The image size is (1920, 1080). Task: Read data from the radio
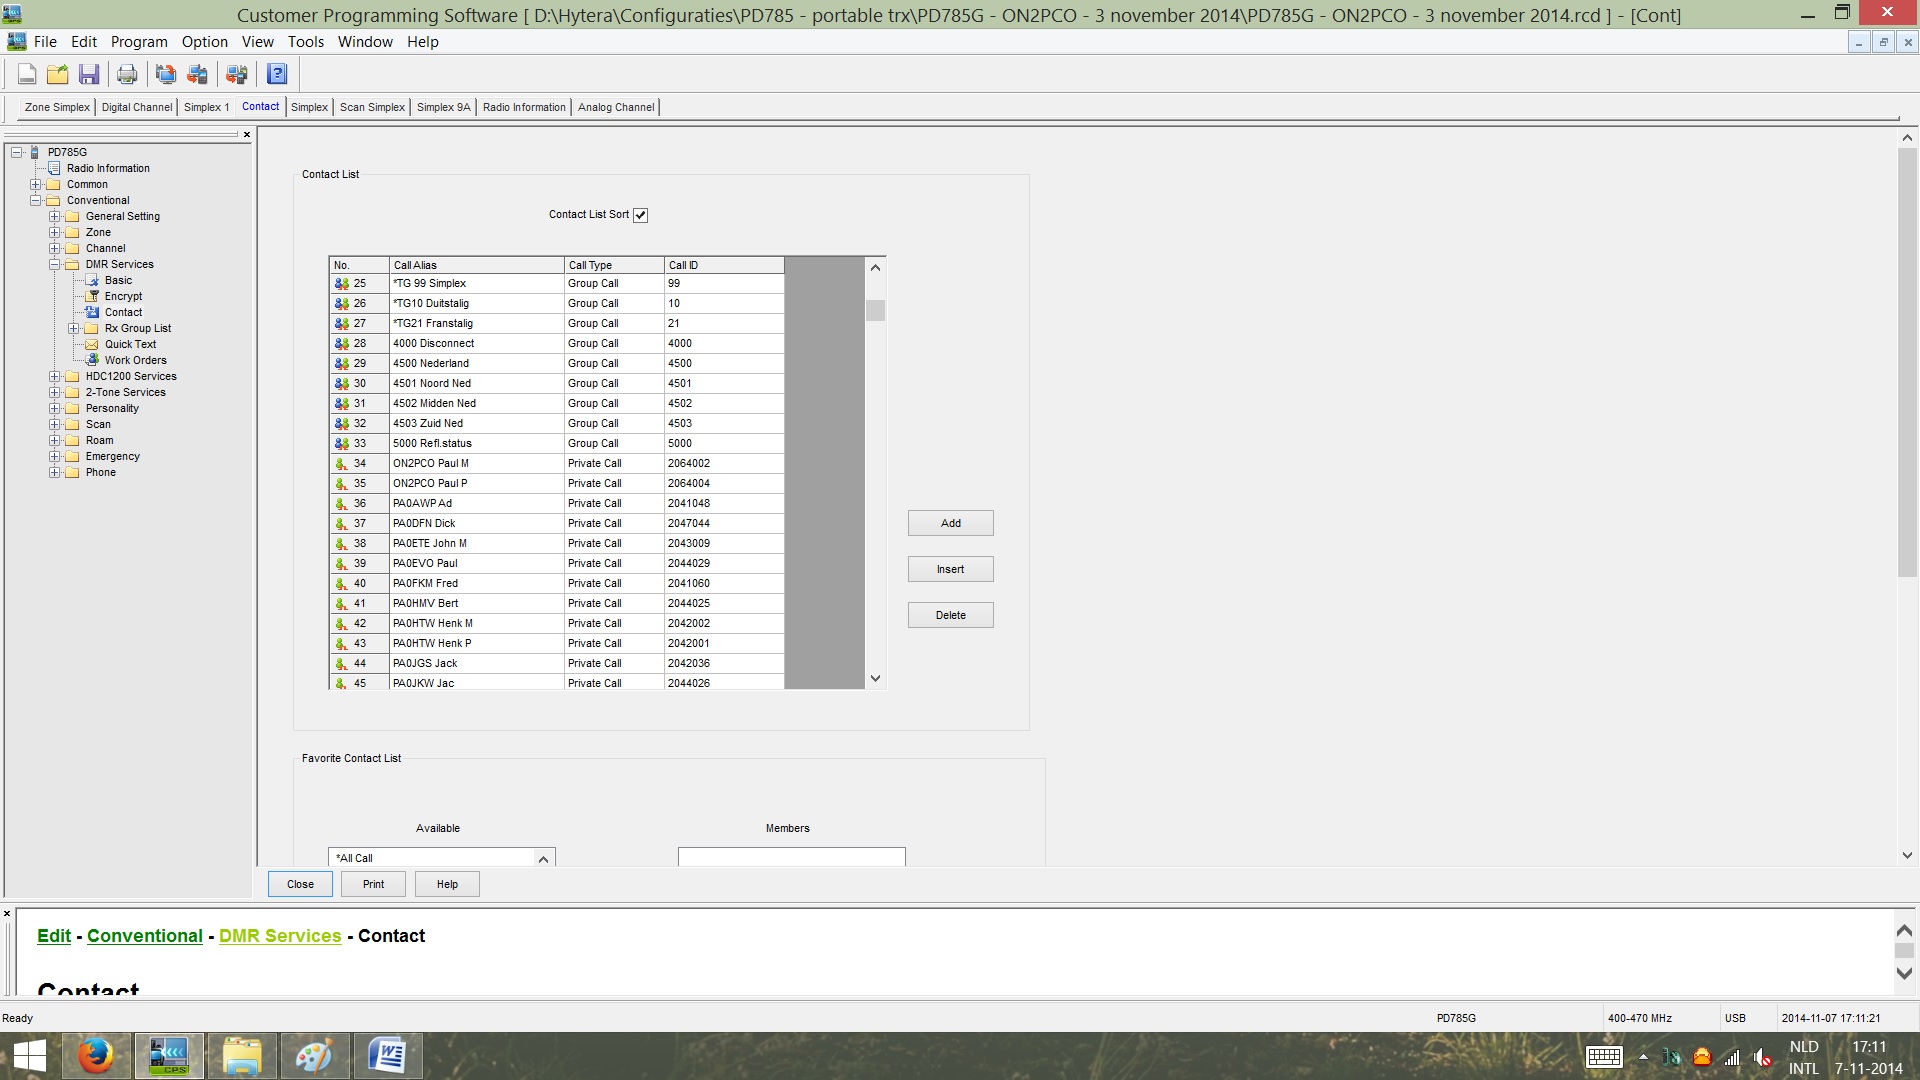(166, 74)
